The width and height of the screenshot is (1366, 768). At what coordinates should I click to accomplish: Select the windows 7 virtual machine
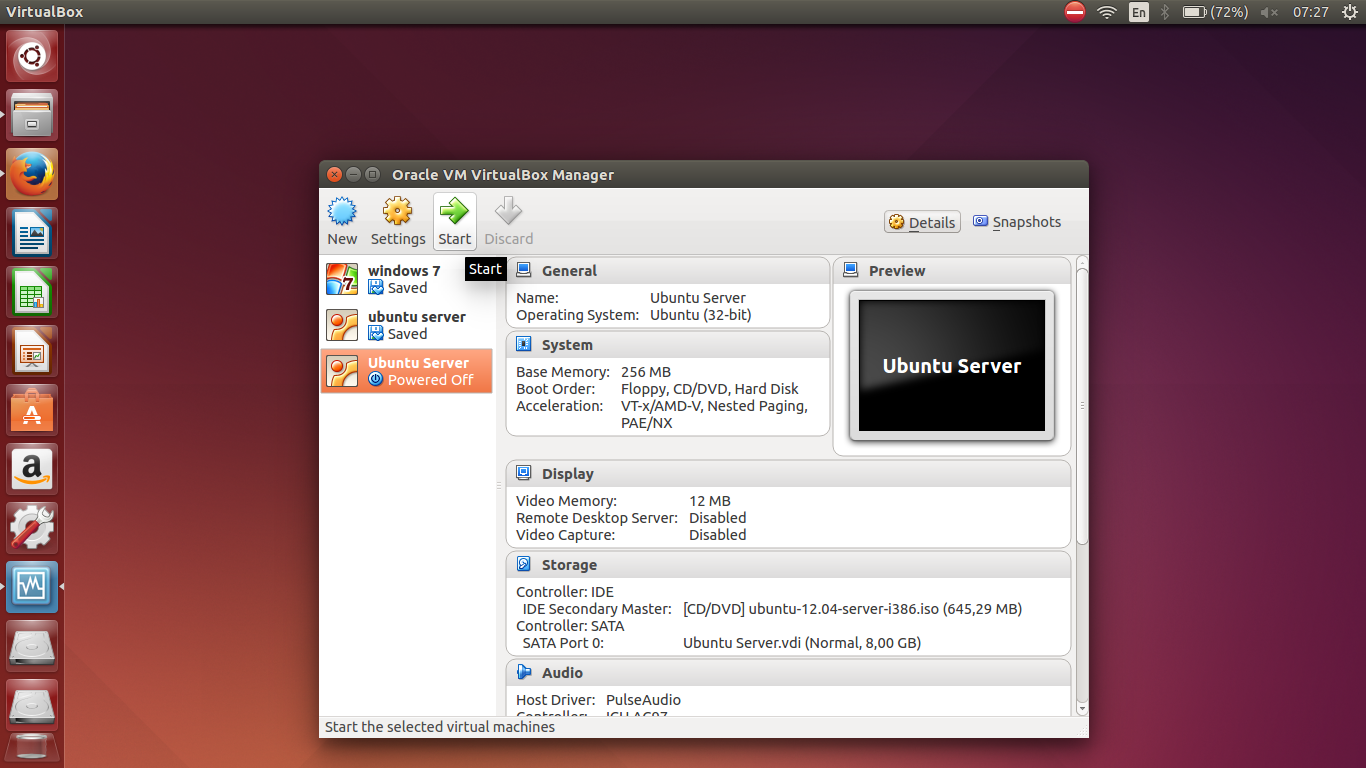404,278
